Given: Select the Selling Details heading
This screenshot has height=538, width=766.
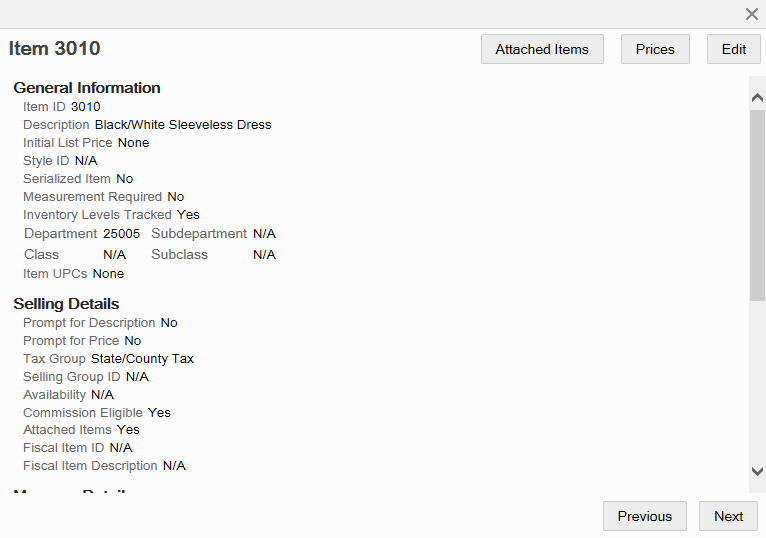Looking at the screenshot, I should point(66,304).
